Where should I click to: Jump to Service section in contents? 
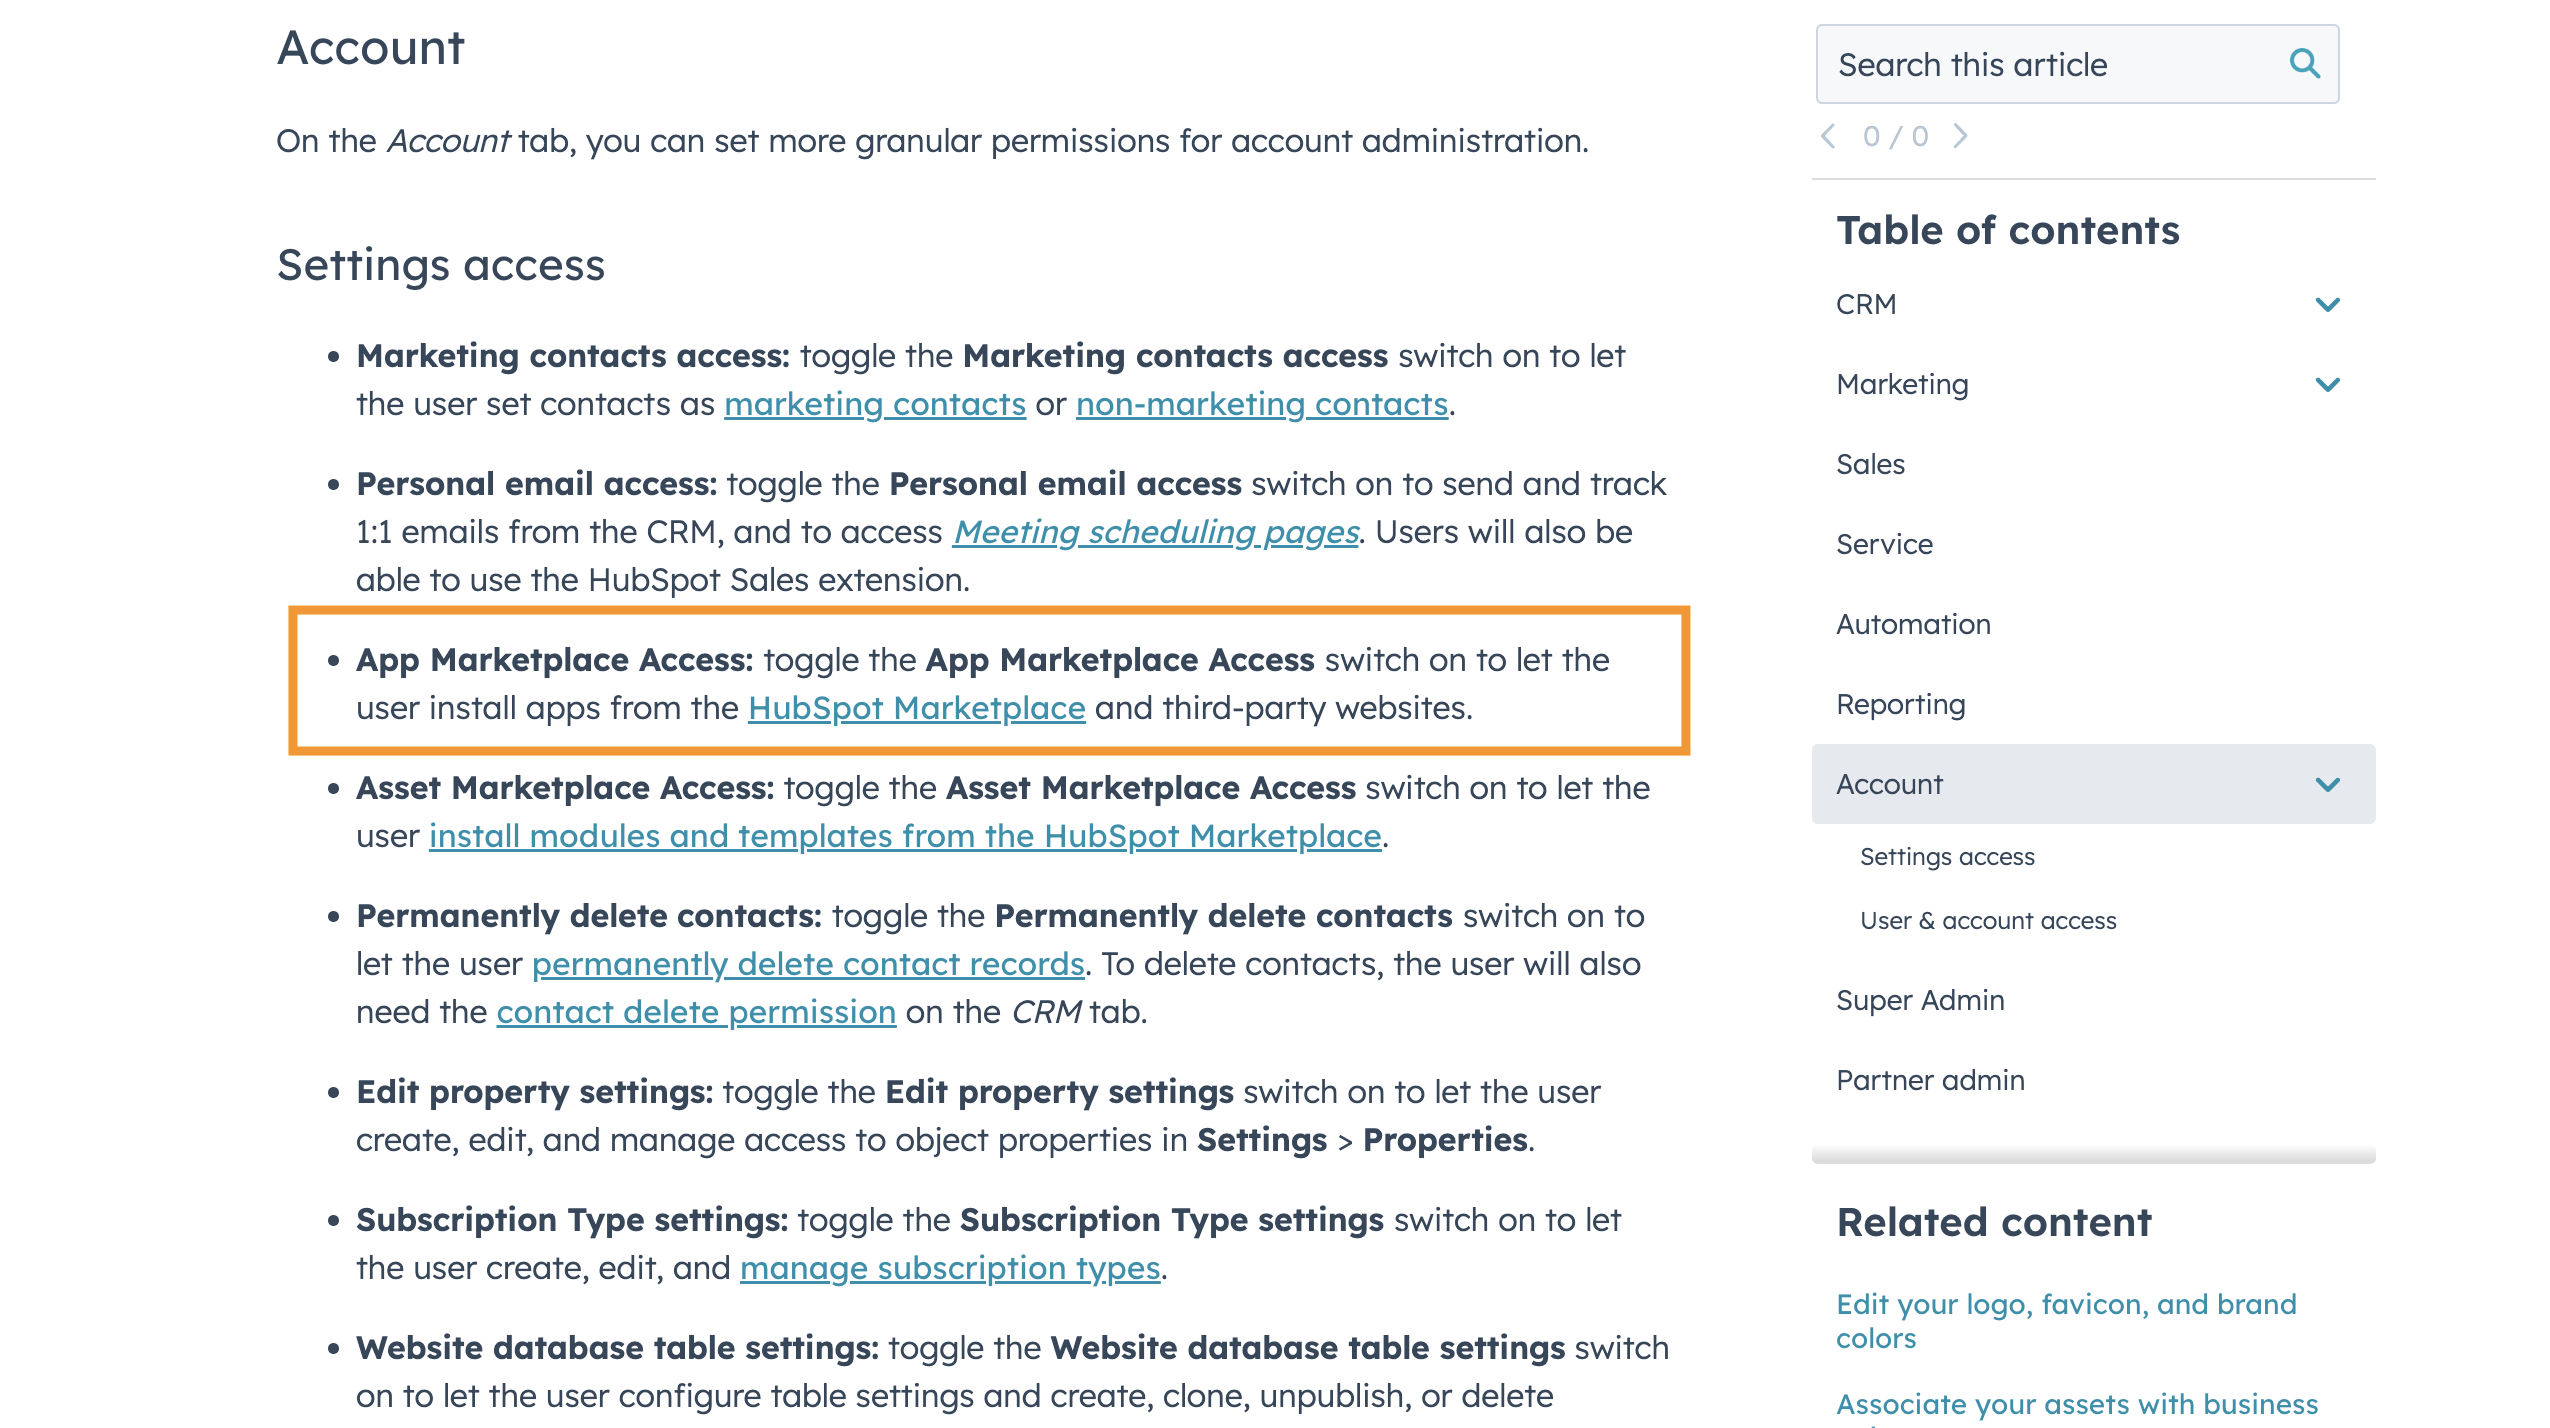pos(1884,544)
